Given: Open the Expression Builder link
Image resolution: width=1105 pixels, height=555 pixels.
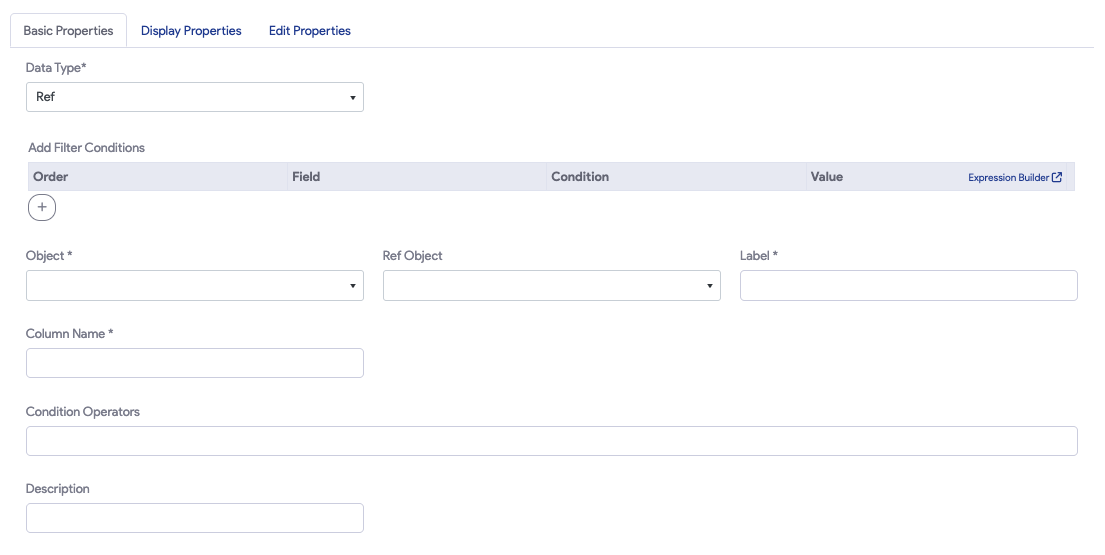Looking at the screenshot, I should (1008, 177).
